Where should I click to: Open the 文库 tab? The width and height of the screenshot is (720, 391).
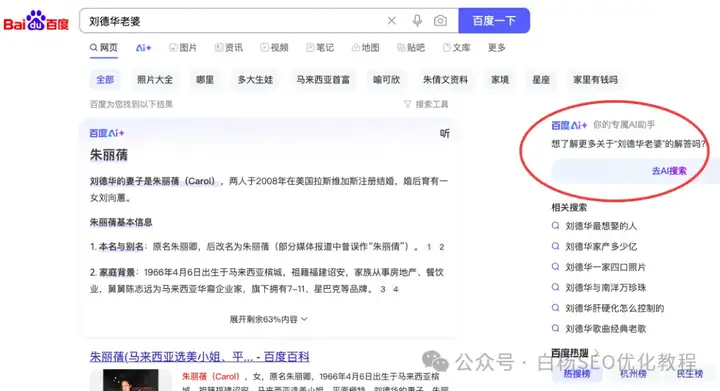456,48
